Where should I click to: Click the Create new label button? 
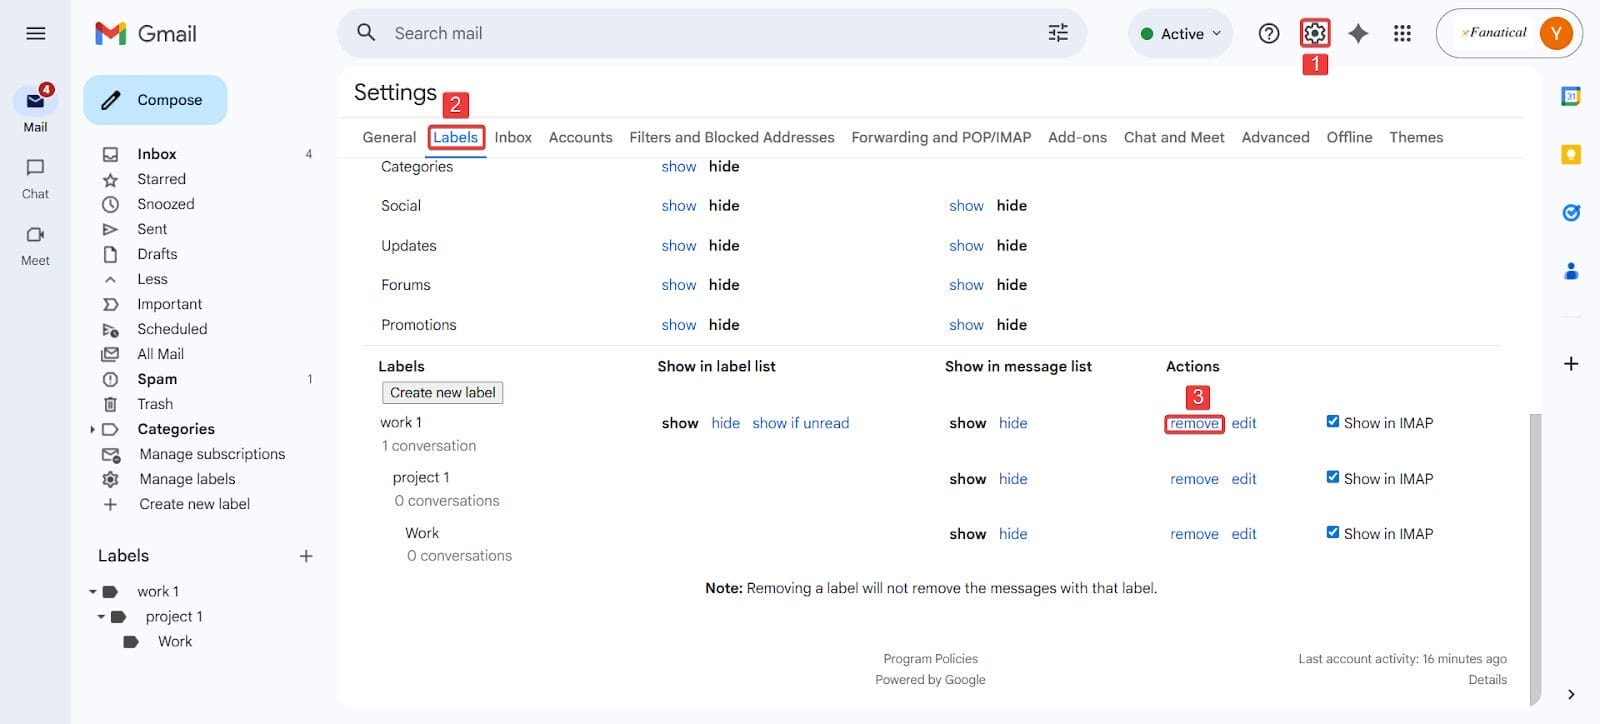coord(442,393)
